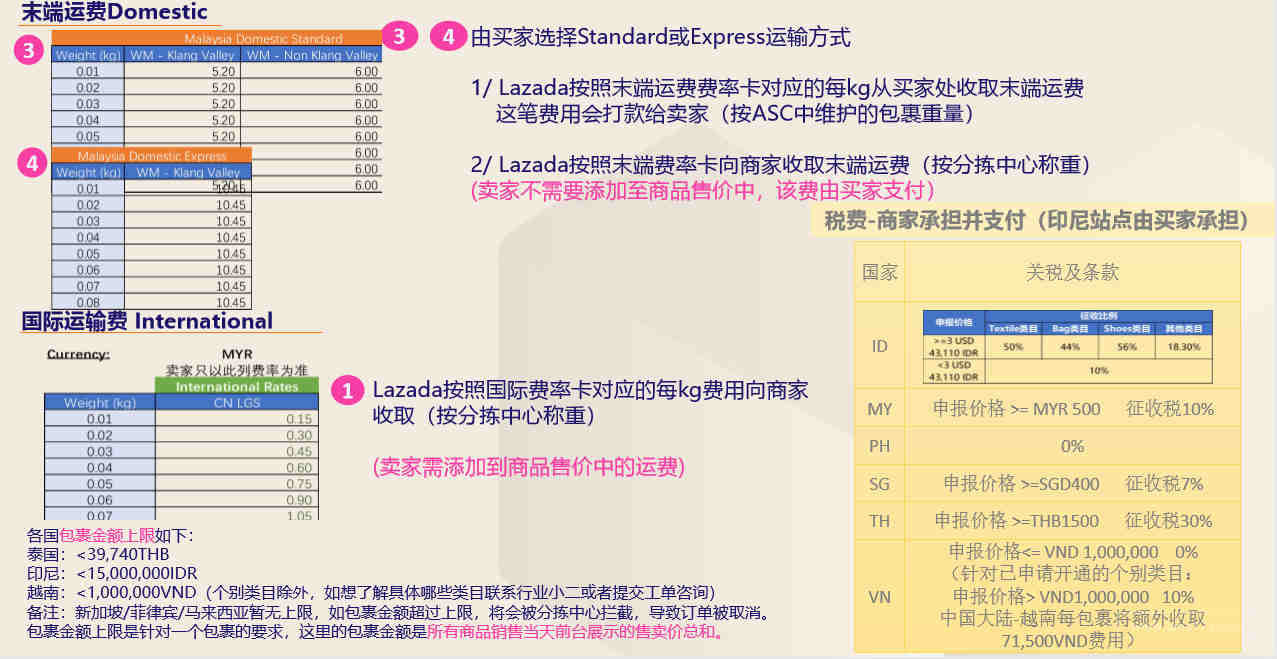Image resolution: width=1277 pixels, height=659 pixels.
Task: Click the '0%' tax value for PH
Action: pyautogui.click(x=1072, y=446)
